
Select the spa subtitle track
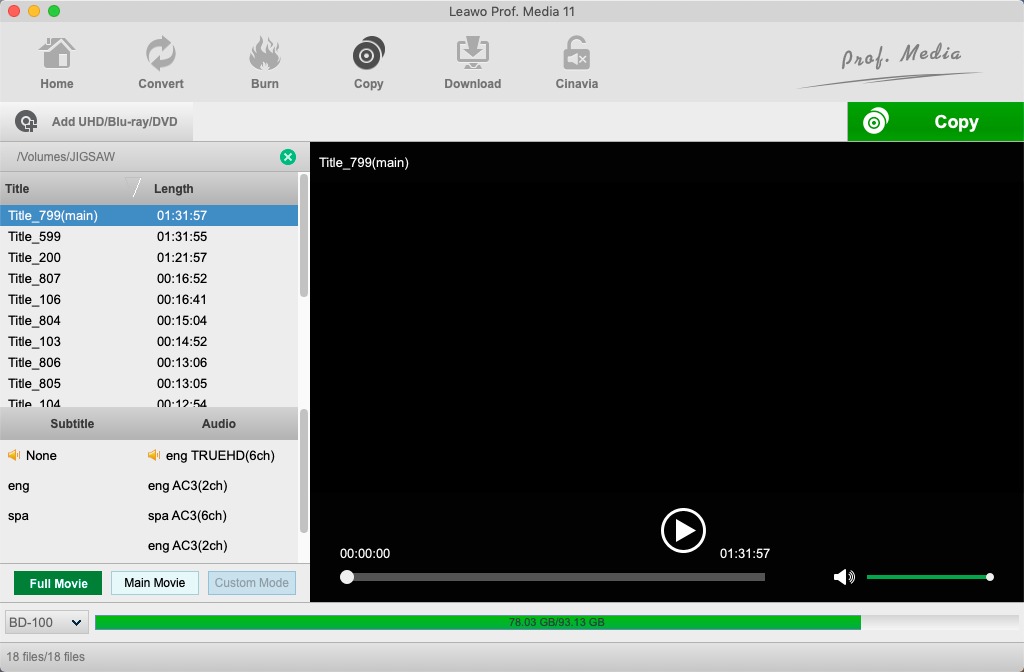coord(18,515)
